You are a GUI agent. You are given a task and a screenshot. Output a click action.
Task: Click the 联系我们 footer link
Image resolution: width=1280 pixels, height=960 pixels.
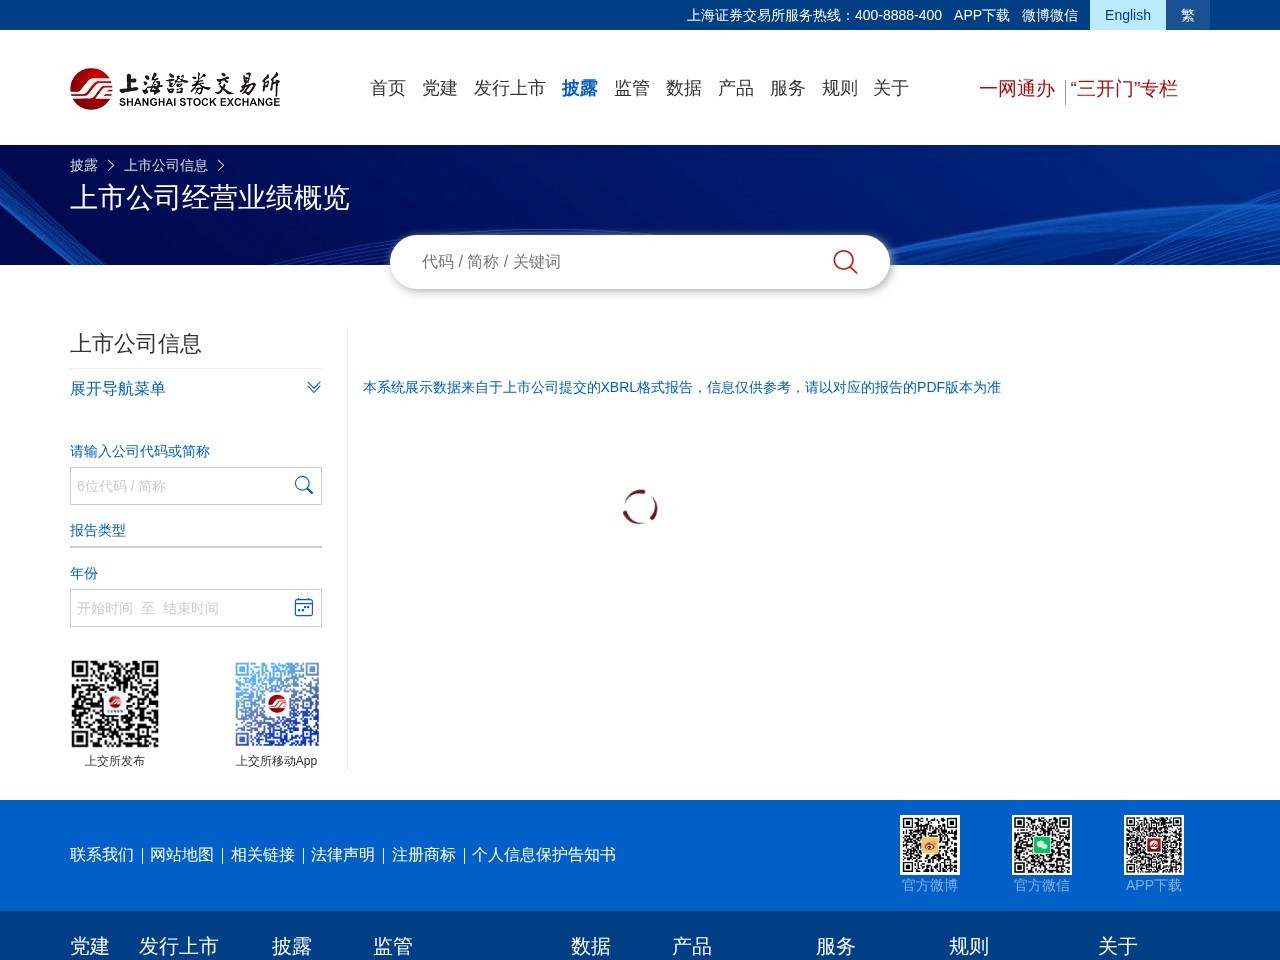click(102, 855)
